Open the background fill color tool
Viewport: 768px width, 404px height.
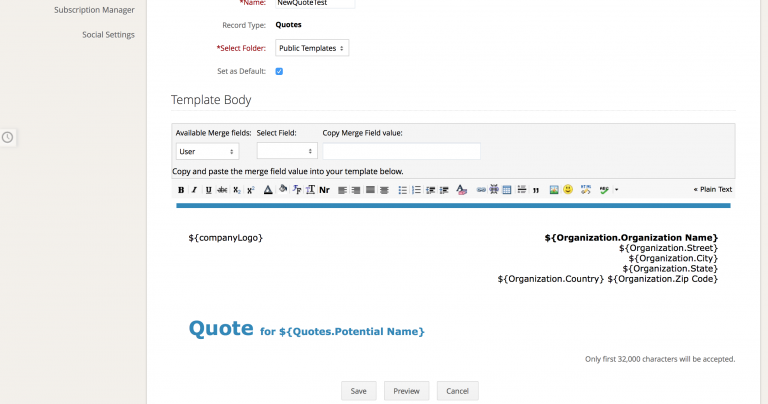pos(283,190)
